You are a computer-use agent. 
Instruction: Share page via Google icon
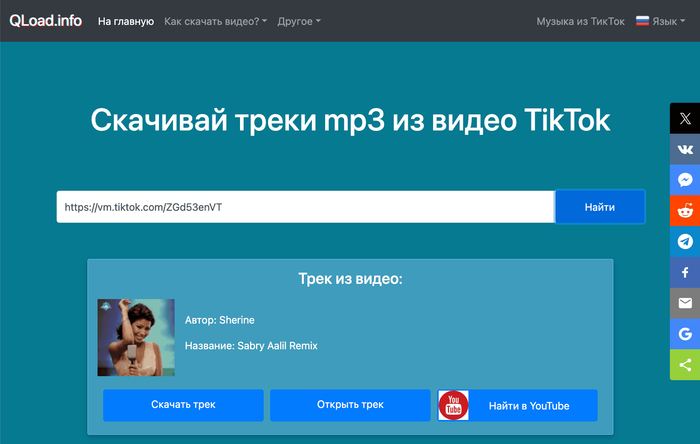tap(685, 334)
